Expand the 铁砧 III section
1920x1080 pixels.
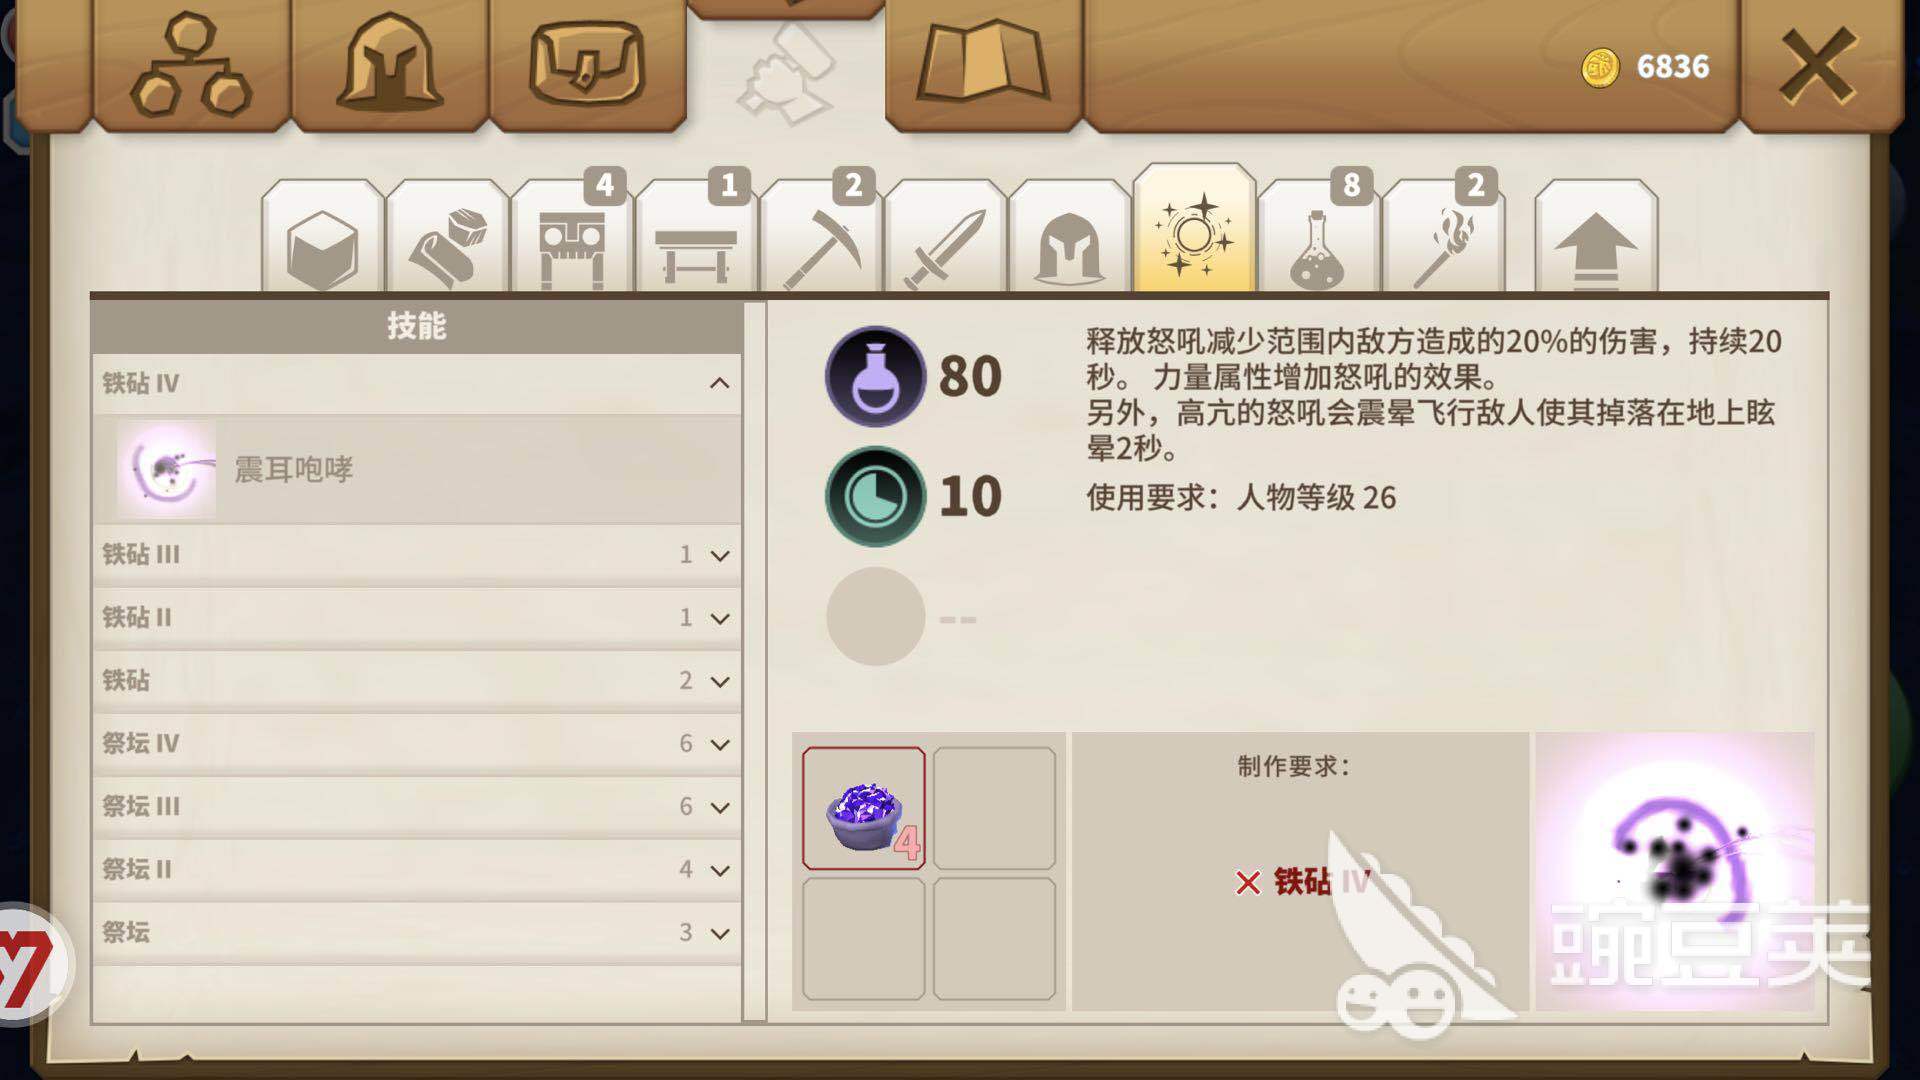(x=416, y=554)
